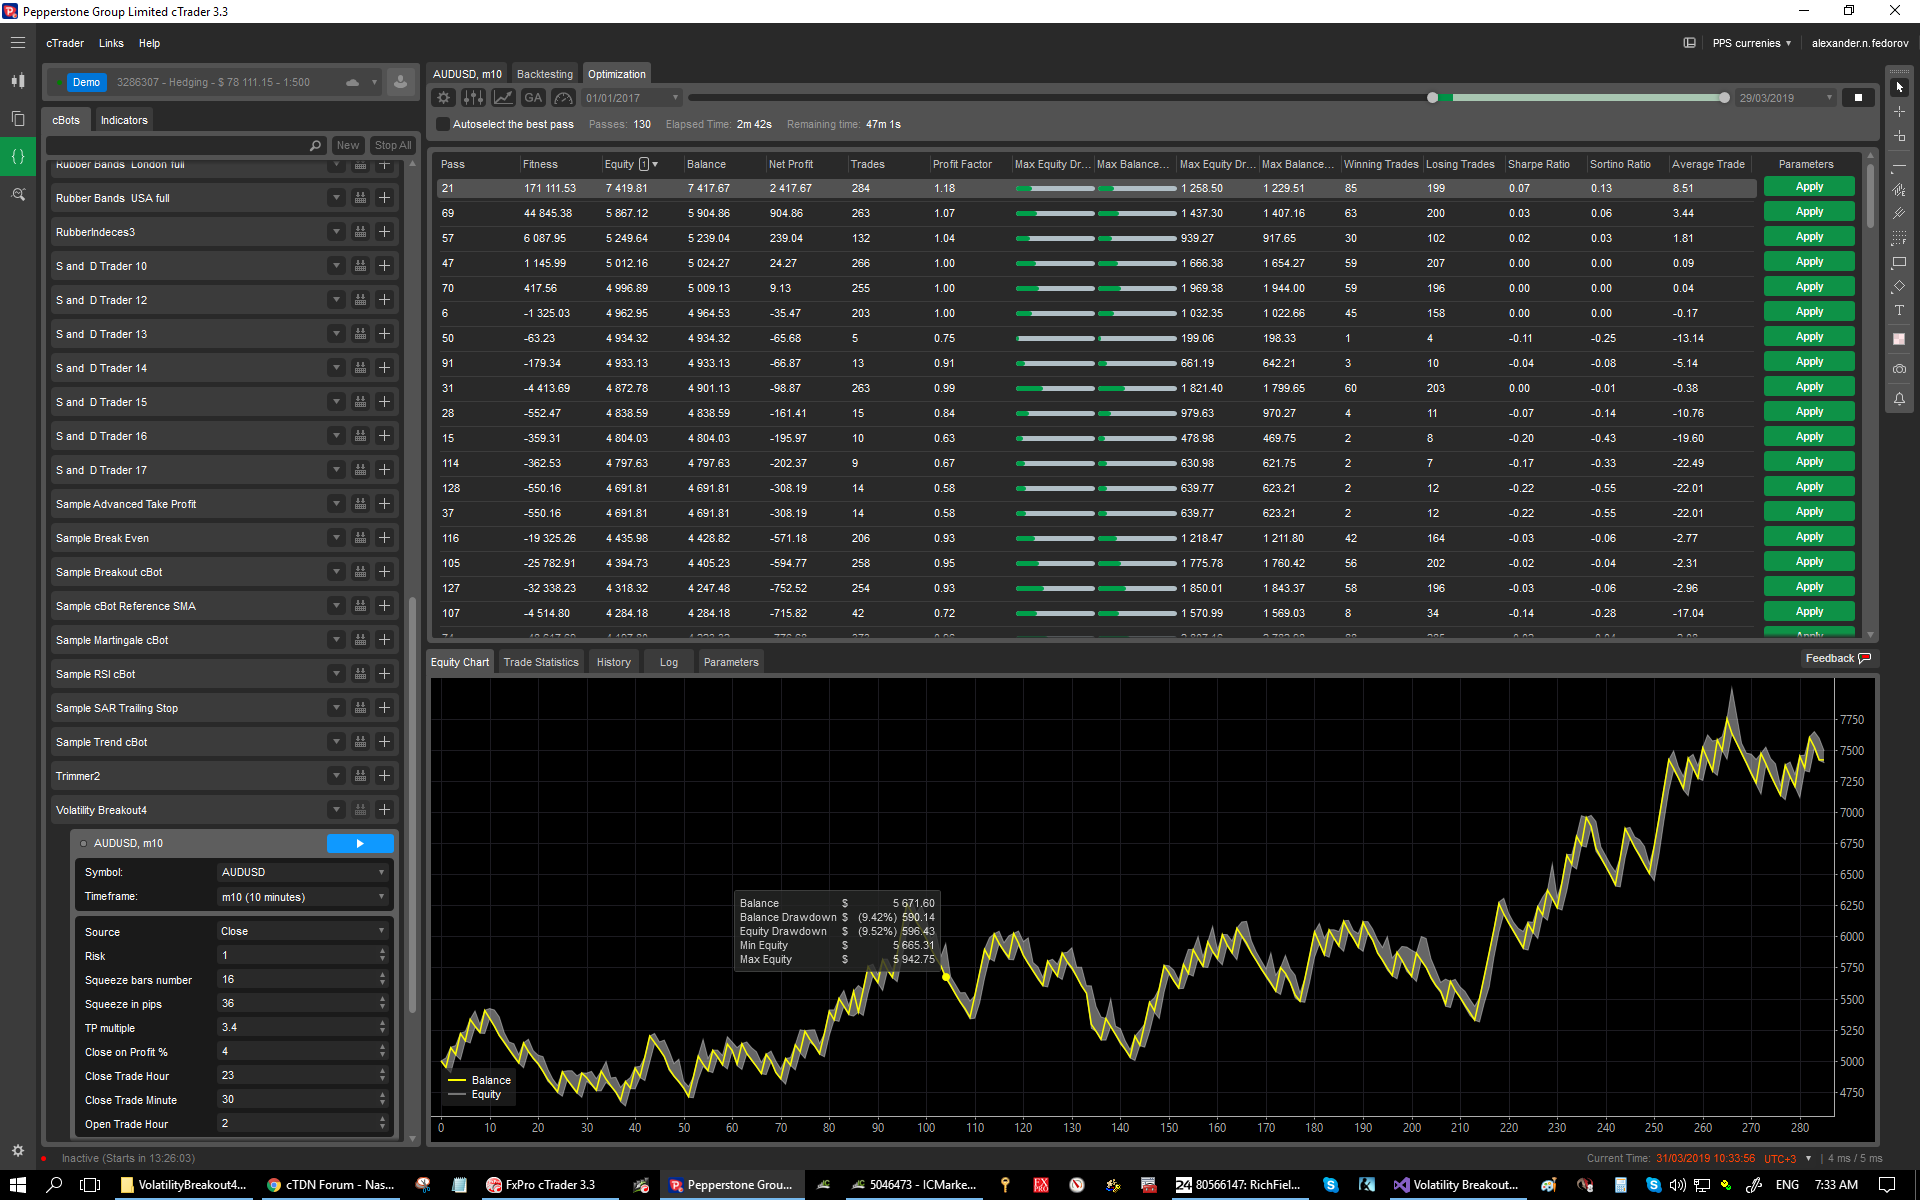
Task: Click the New cBot button
Action: click(348, 145)
